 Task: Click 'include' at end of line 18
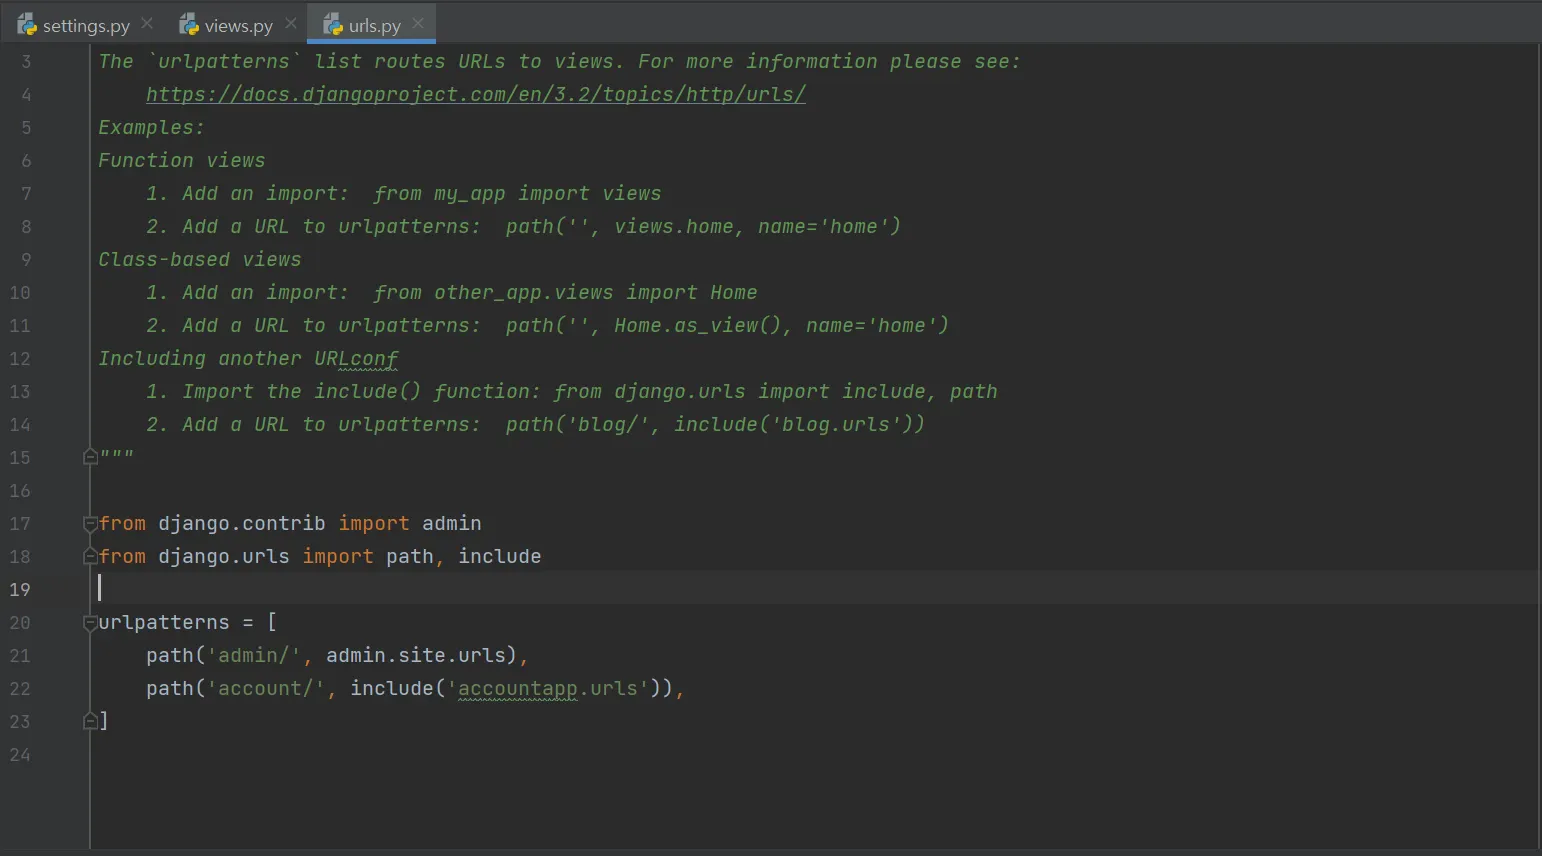click(500, 557)
